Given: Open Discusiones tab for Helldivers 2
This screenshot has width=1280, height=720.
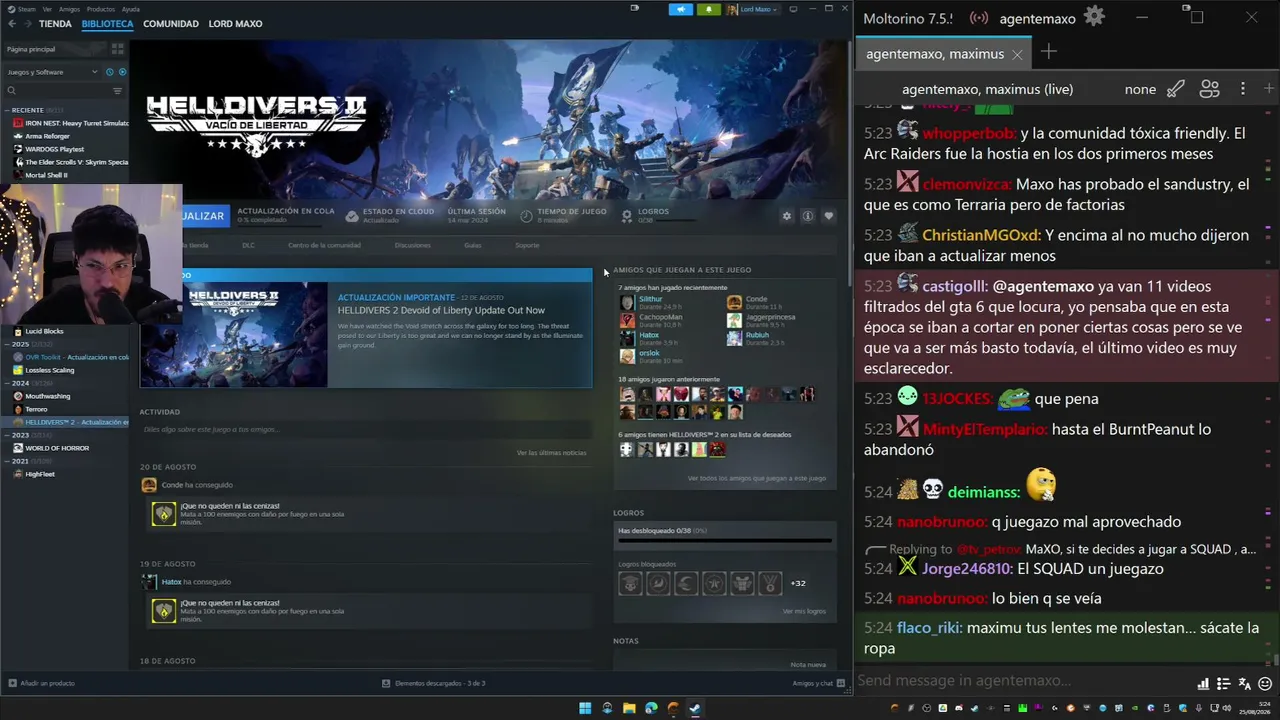Looking at the screenshot, I should tap(412, 245).
